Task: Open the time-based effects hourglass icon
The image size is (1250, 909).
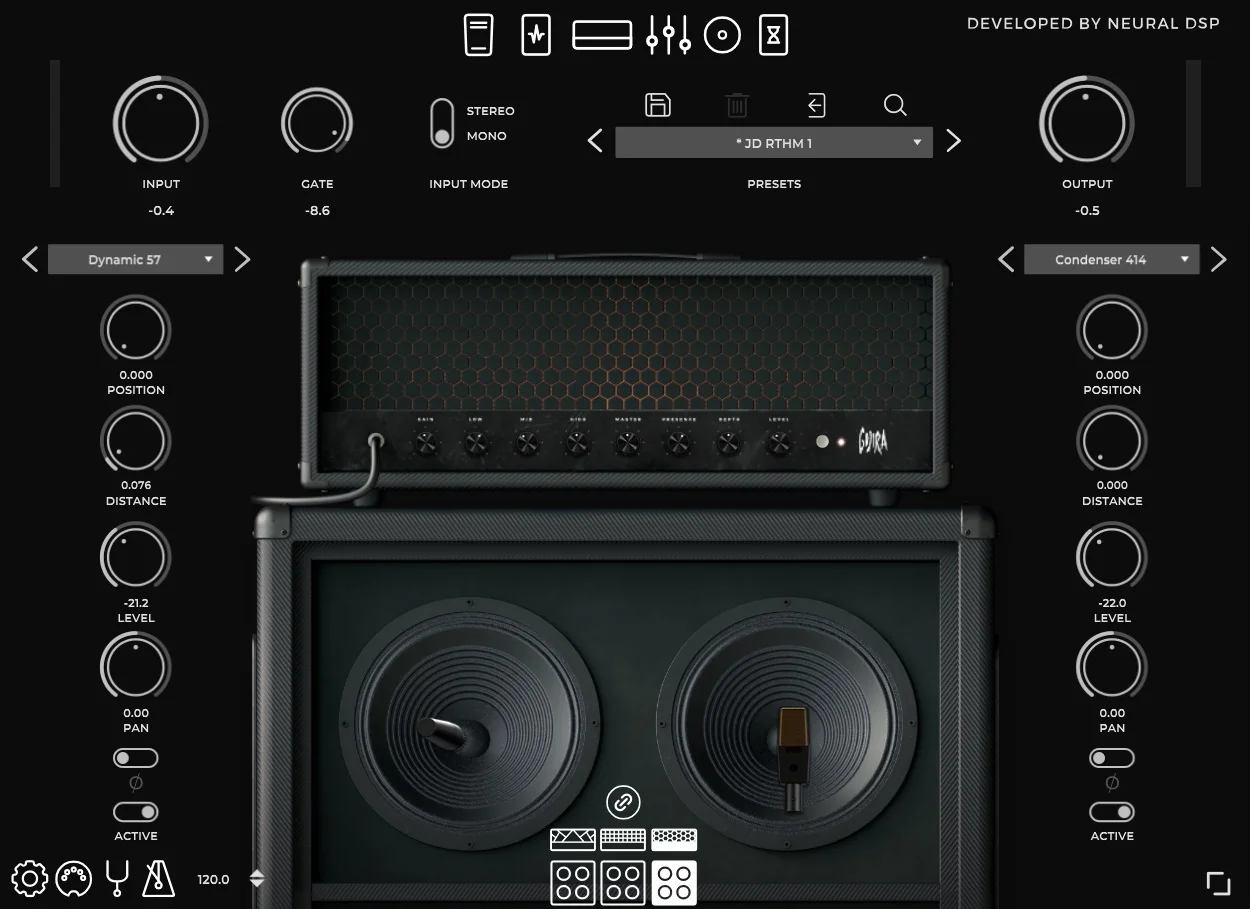Action: (774, 35)
